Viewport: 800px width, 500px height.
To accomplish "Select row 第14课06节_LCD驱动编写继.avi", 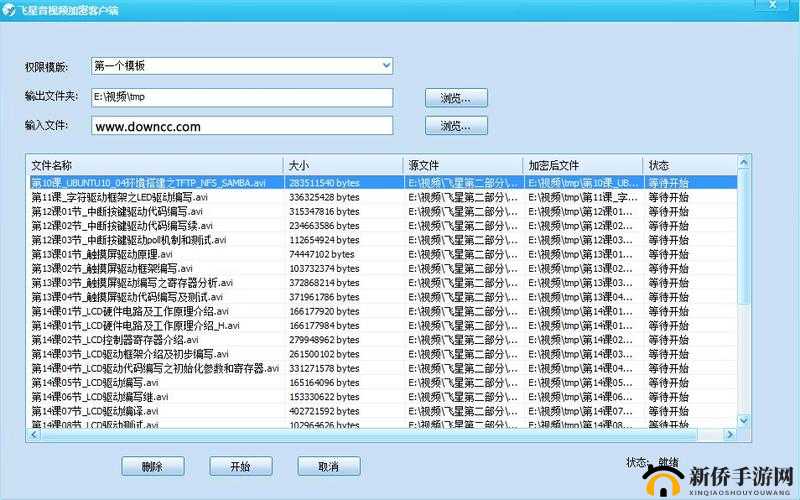I will (x=383, y=397).
